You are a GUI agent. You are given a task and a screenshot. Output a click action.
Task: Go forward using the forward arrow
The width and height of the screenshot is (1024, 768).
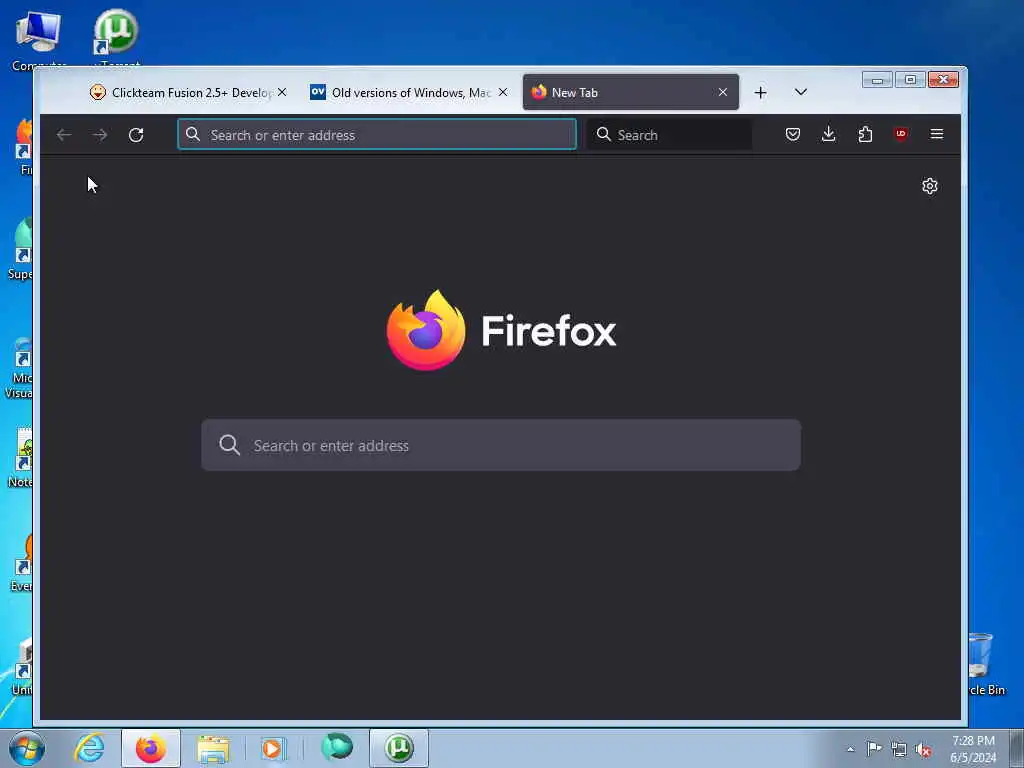click(x=100, y=135)
